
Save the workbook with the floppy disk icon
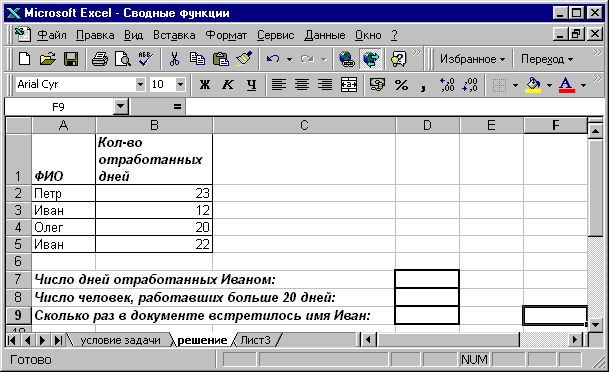coord(71,59)
